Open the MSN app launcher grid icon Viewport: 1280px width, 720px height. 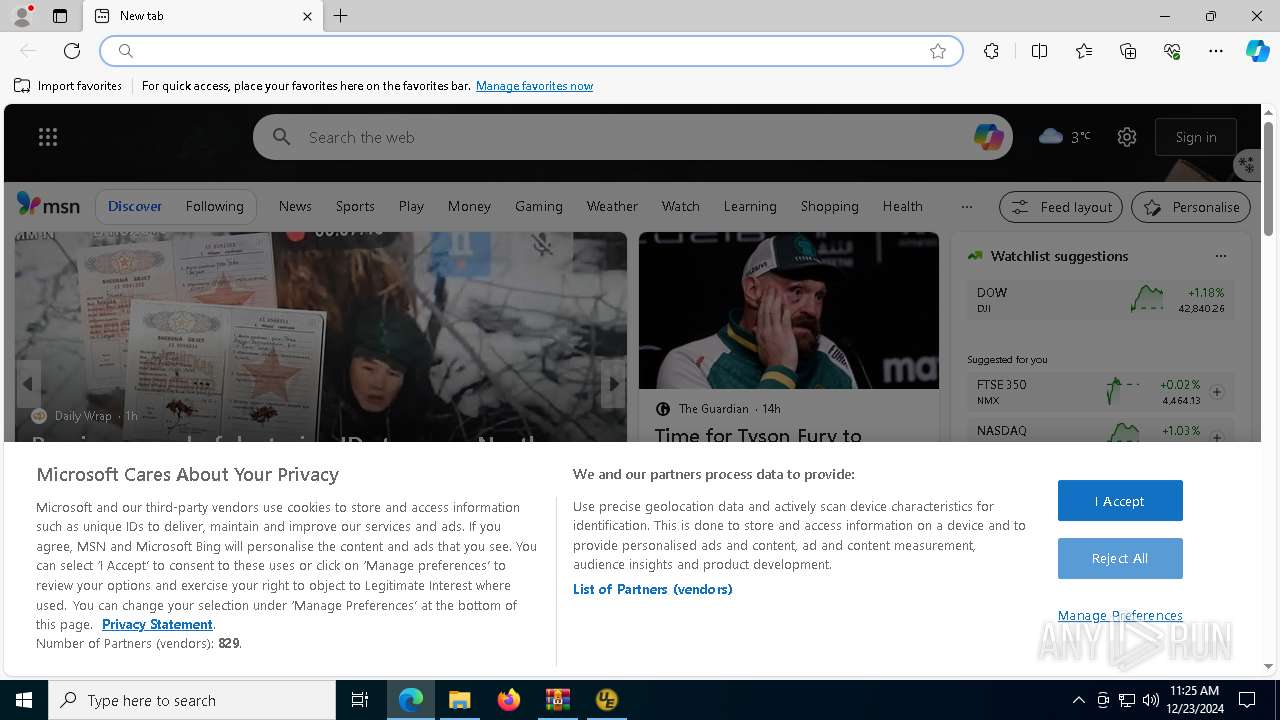[48, 137]
